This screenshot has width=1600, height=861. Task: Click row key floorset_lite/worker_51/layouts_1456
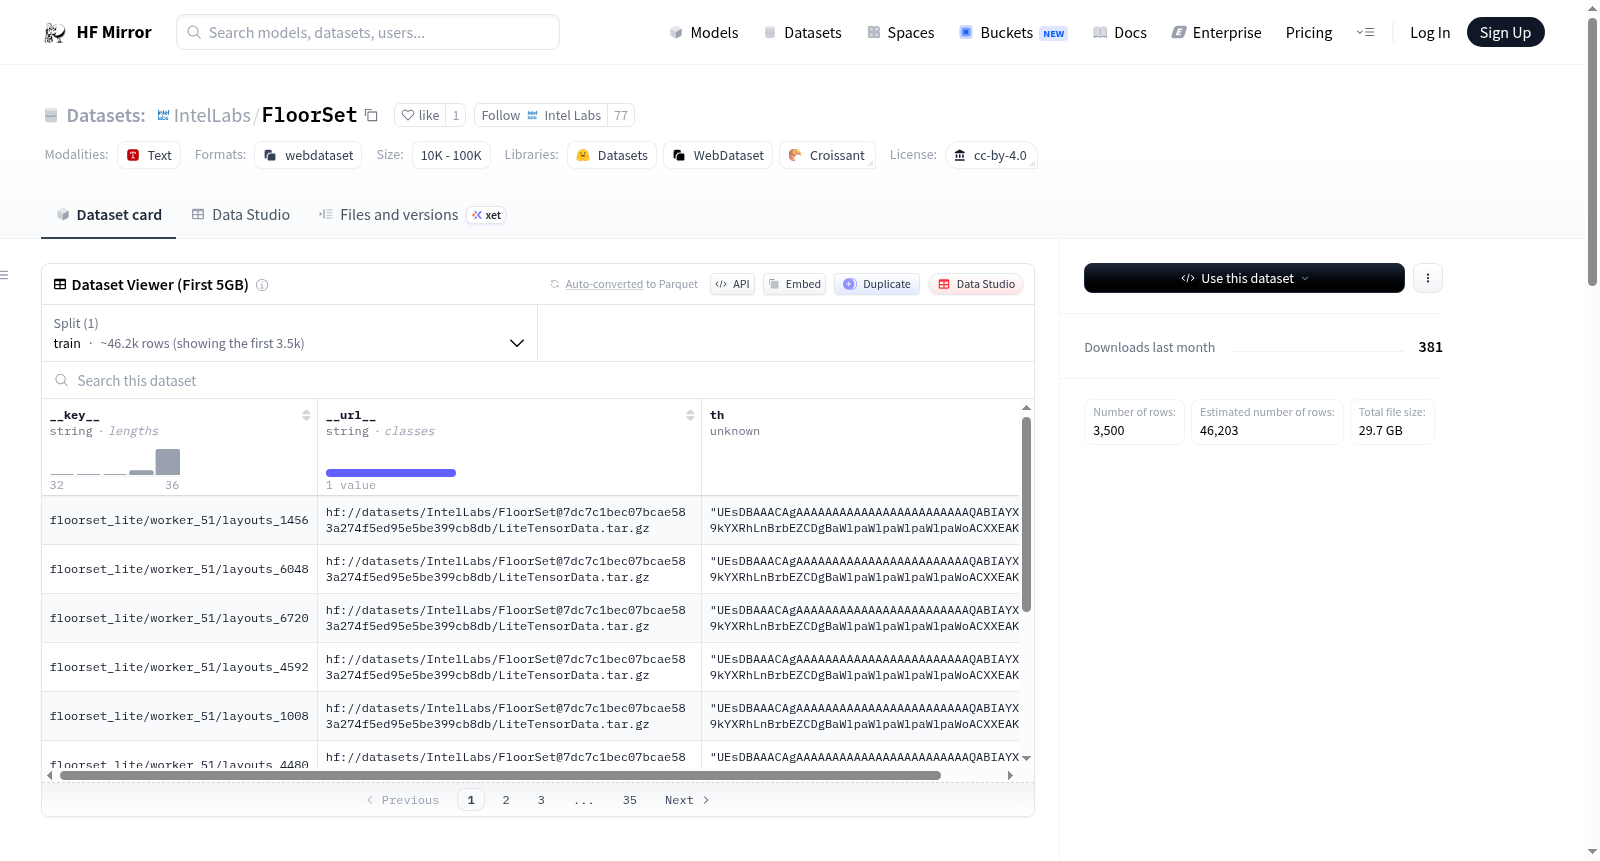[179, 520]
